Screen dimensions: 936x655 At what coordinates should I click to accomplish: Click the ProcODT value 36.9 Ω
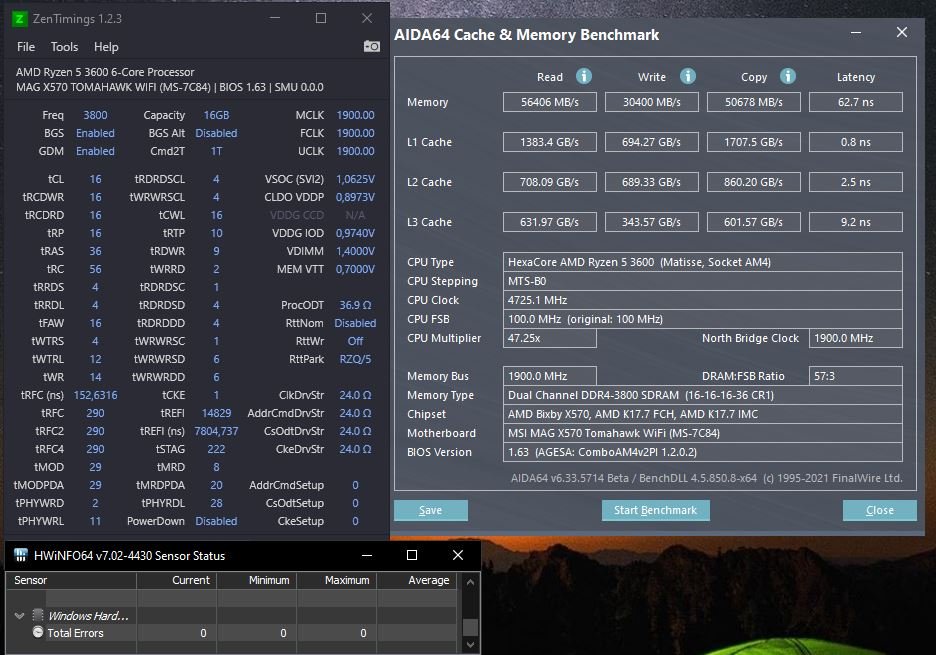356,305
